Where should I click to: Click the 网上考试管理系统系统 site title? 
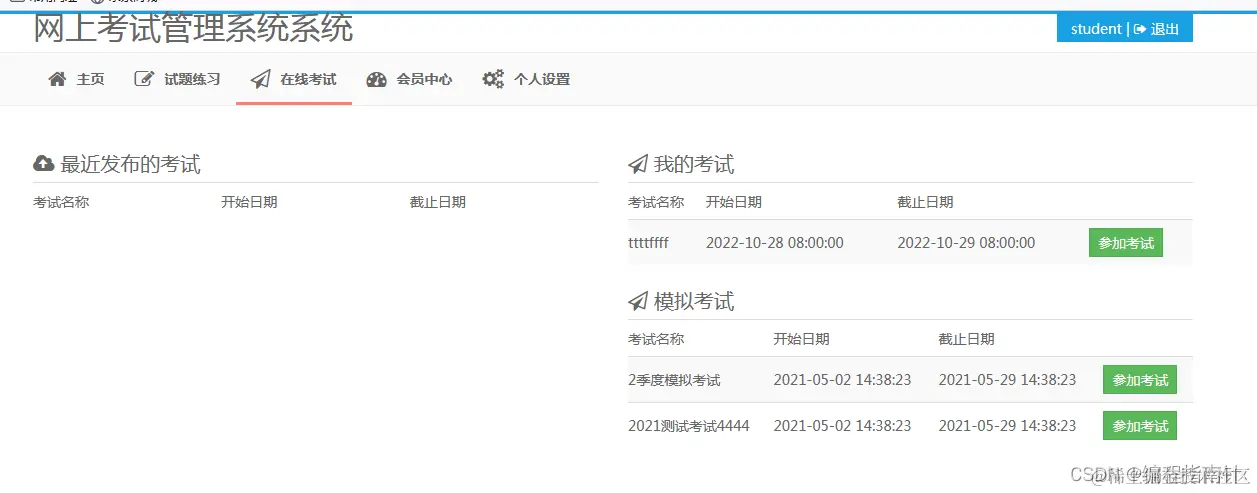(x=193, y=29)
